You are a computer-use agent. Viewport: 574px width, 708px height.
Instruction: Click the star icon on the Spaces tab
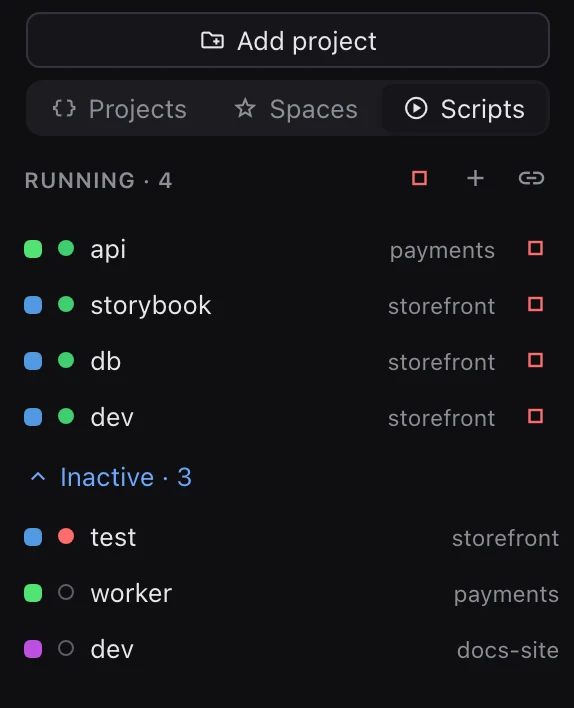click(x=245, y=108)
